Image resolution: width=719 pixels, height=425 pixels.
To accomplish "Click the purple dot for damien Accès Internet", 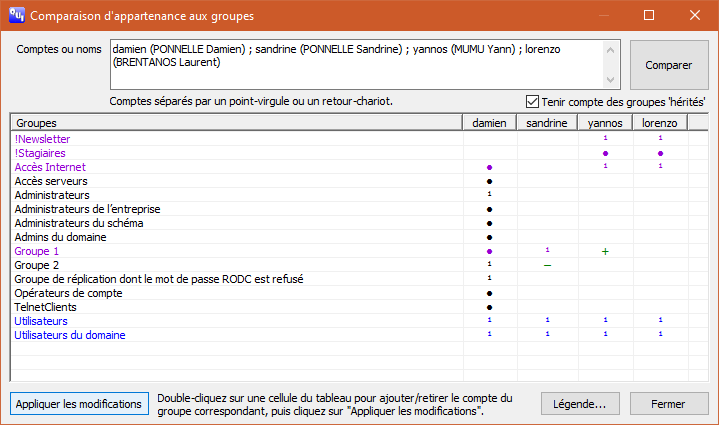I will [489, 168].
